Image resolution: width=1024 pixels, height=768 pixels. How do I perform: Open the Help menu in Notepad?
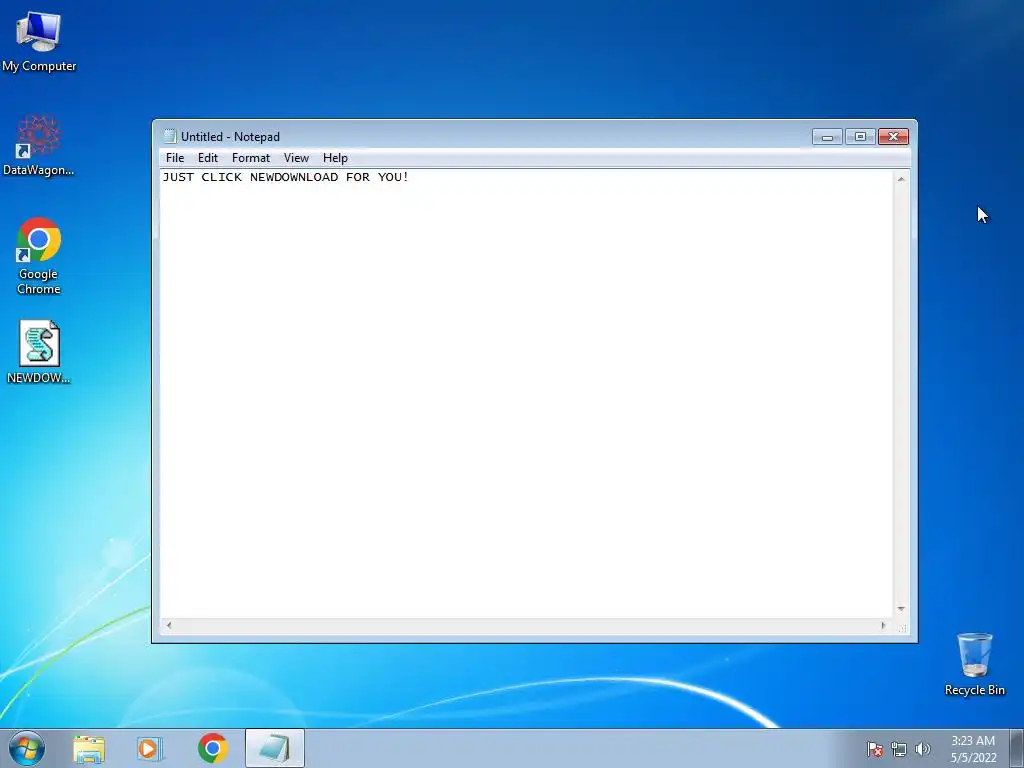click(335, 158)
